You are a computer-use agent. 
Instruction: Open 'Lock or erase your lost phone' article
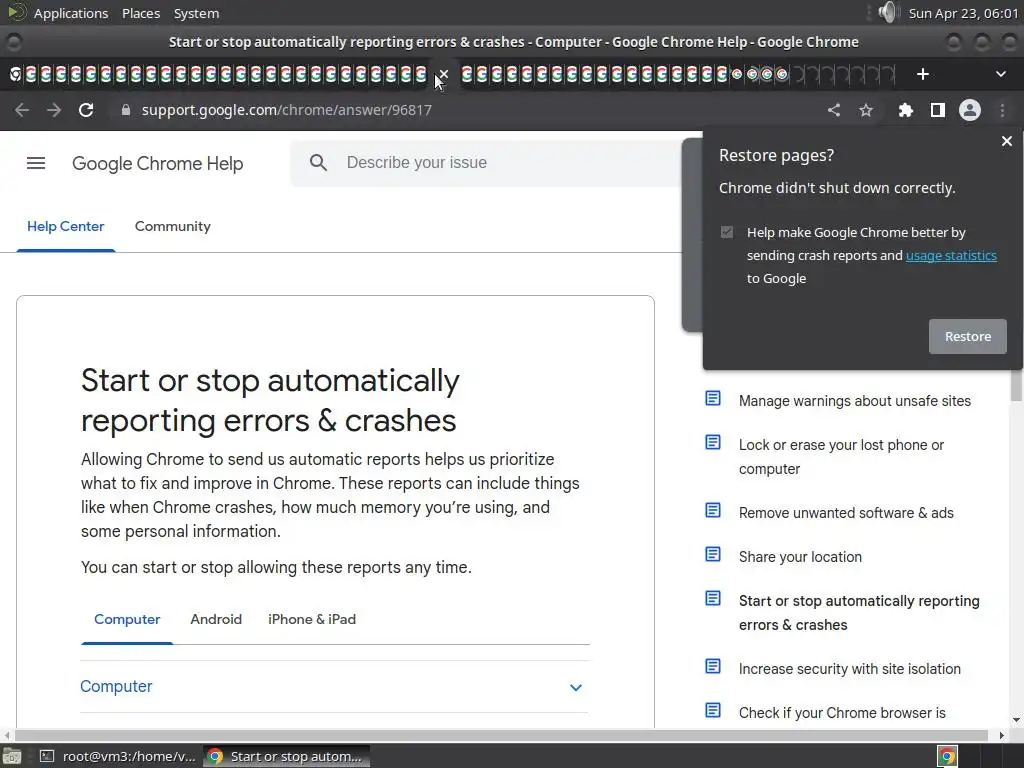pyautogui.click(x=841, y=457)
